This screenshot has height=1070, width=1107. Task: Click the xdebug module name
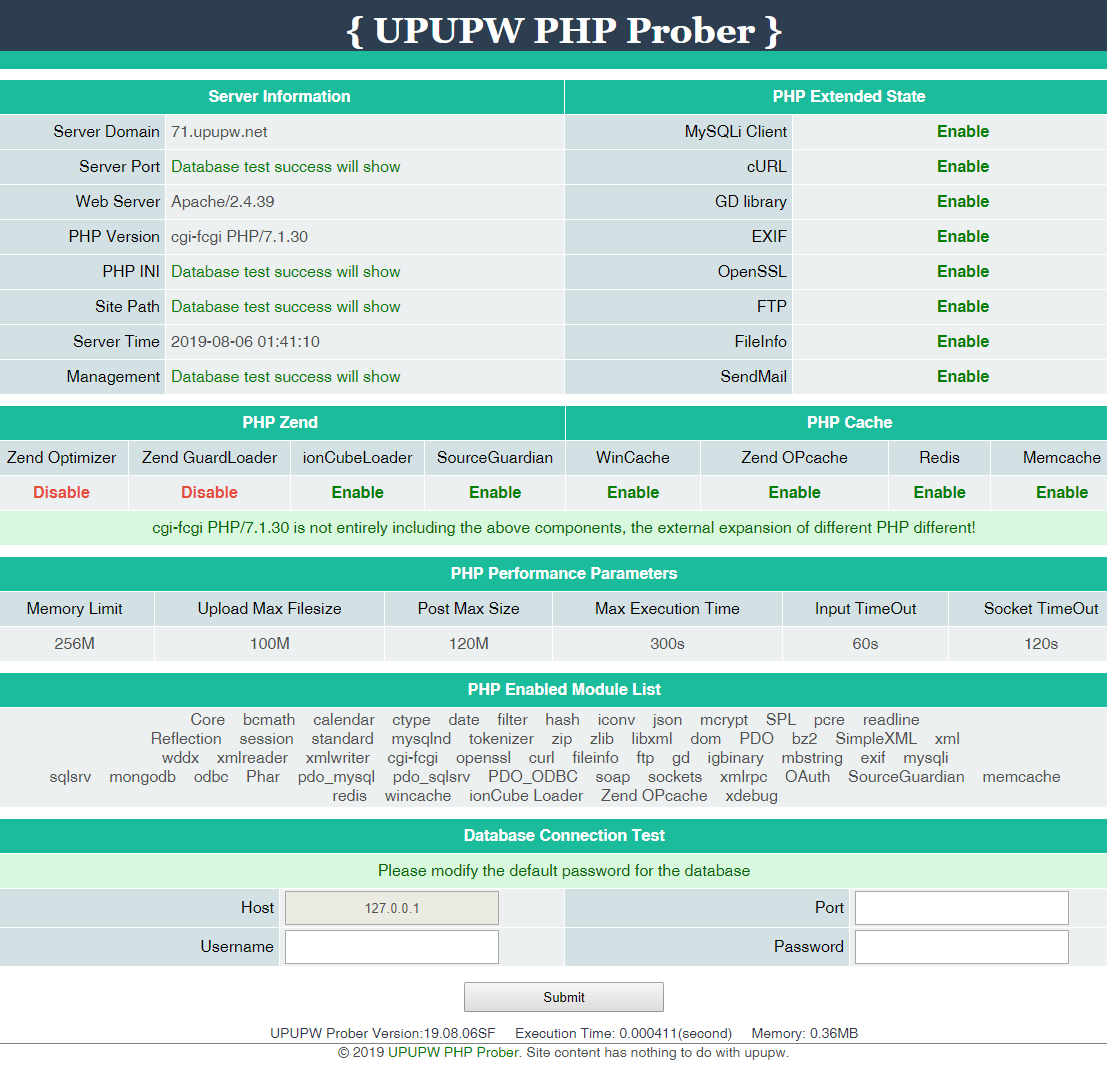pyautogui.click(x=751, y=796)
